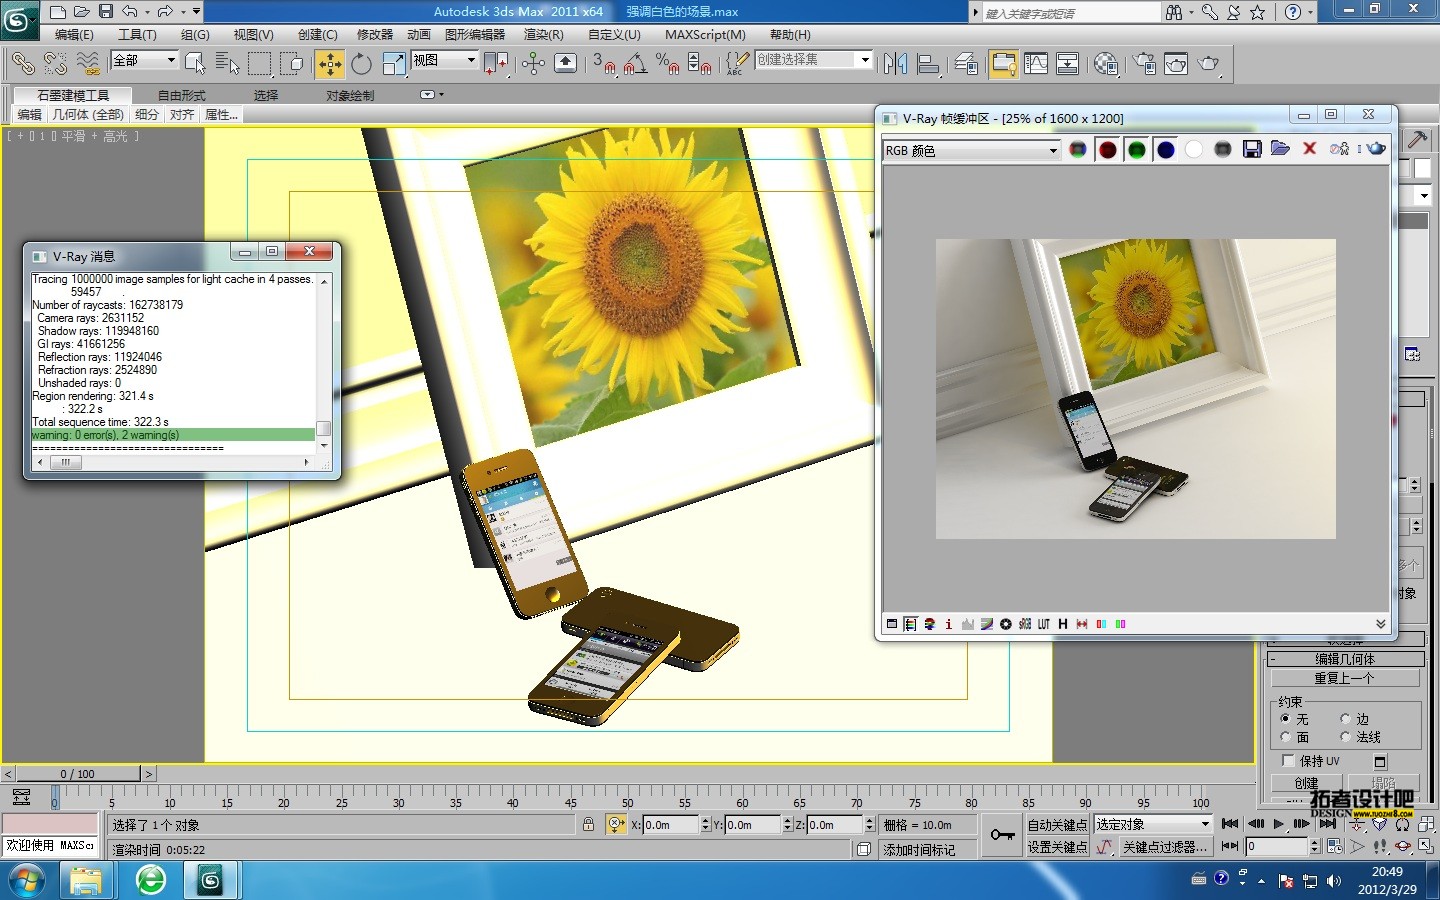This screenshot has height=900, width=1440.
Task: Toggle the blue channel in V-Ray frame buffer
Action: coord(1165,150)
